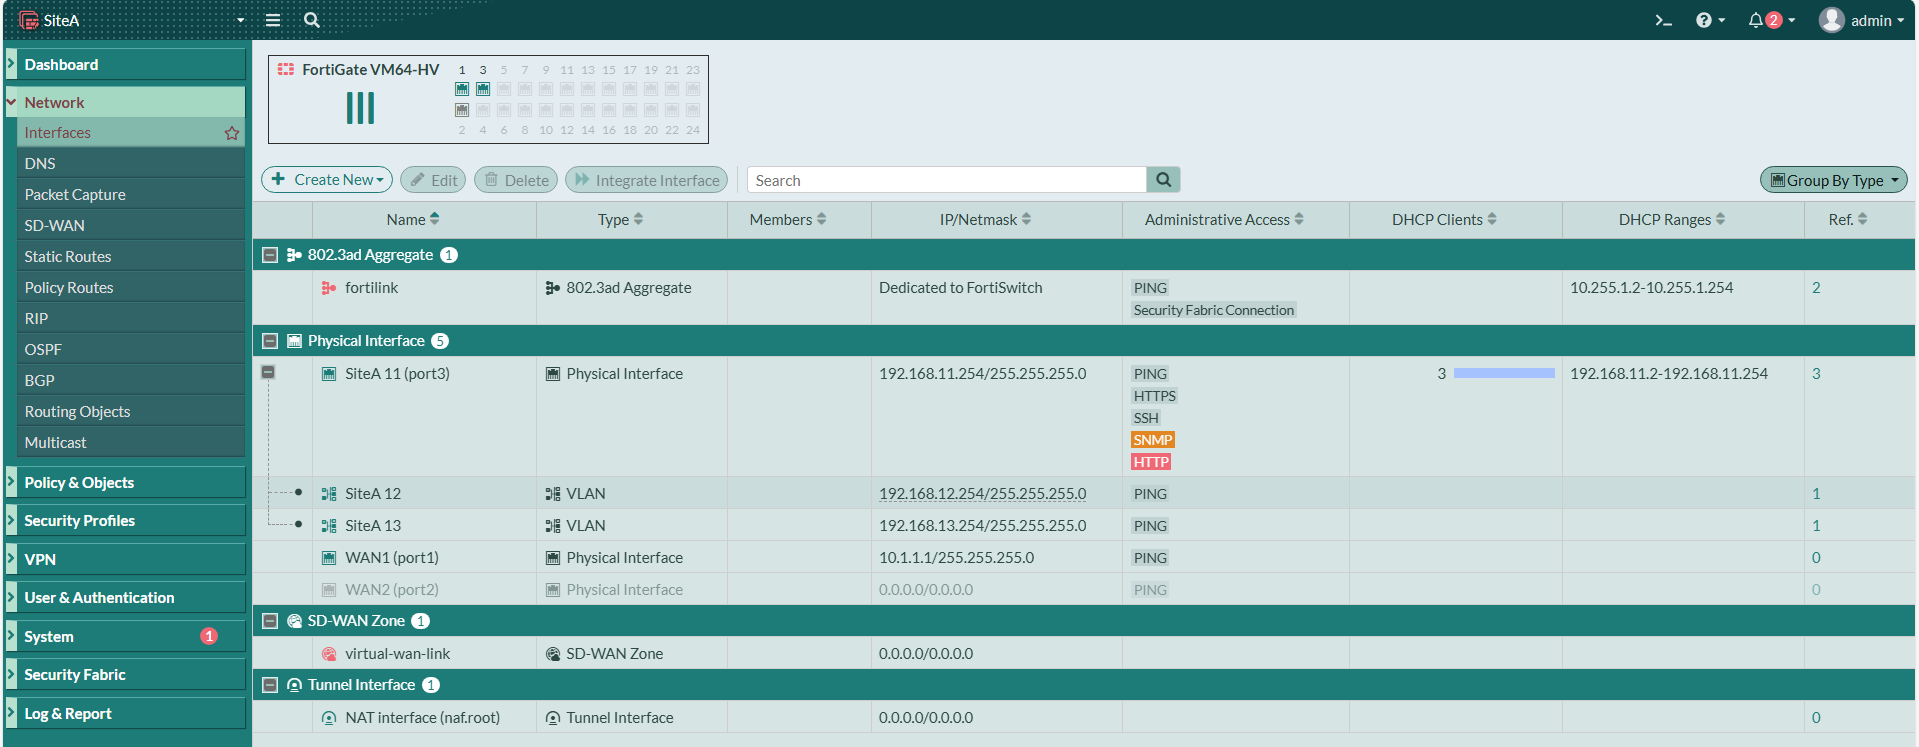Open the Create New dropdown
The image size is (1919, 747).
pos(327,180)
